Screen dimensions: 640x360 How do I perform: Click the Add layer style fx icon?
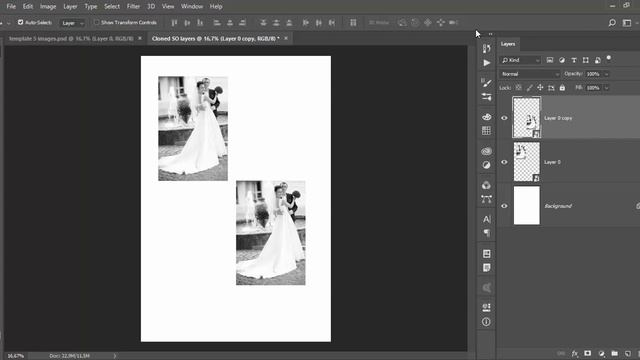(575, 353)
